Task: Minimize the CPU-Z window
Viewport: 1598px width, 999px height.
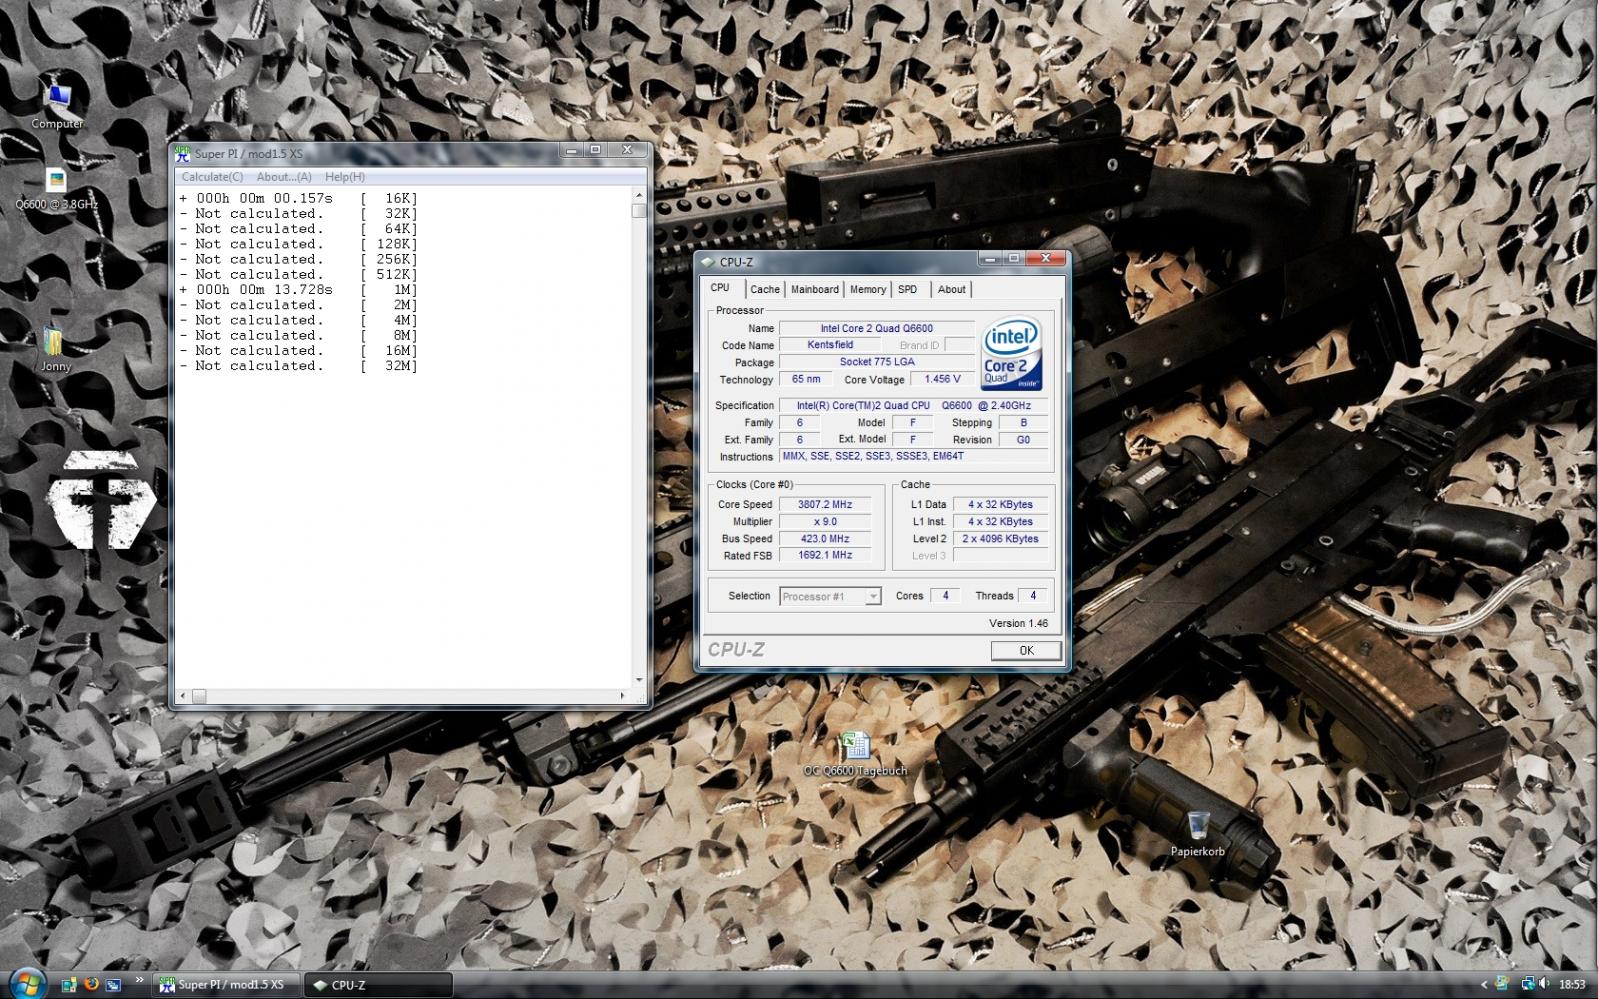Action: click(990, 258)
